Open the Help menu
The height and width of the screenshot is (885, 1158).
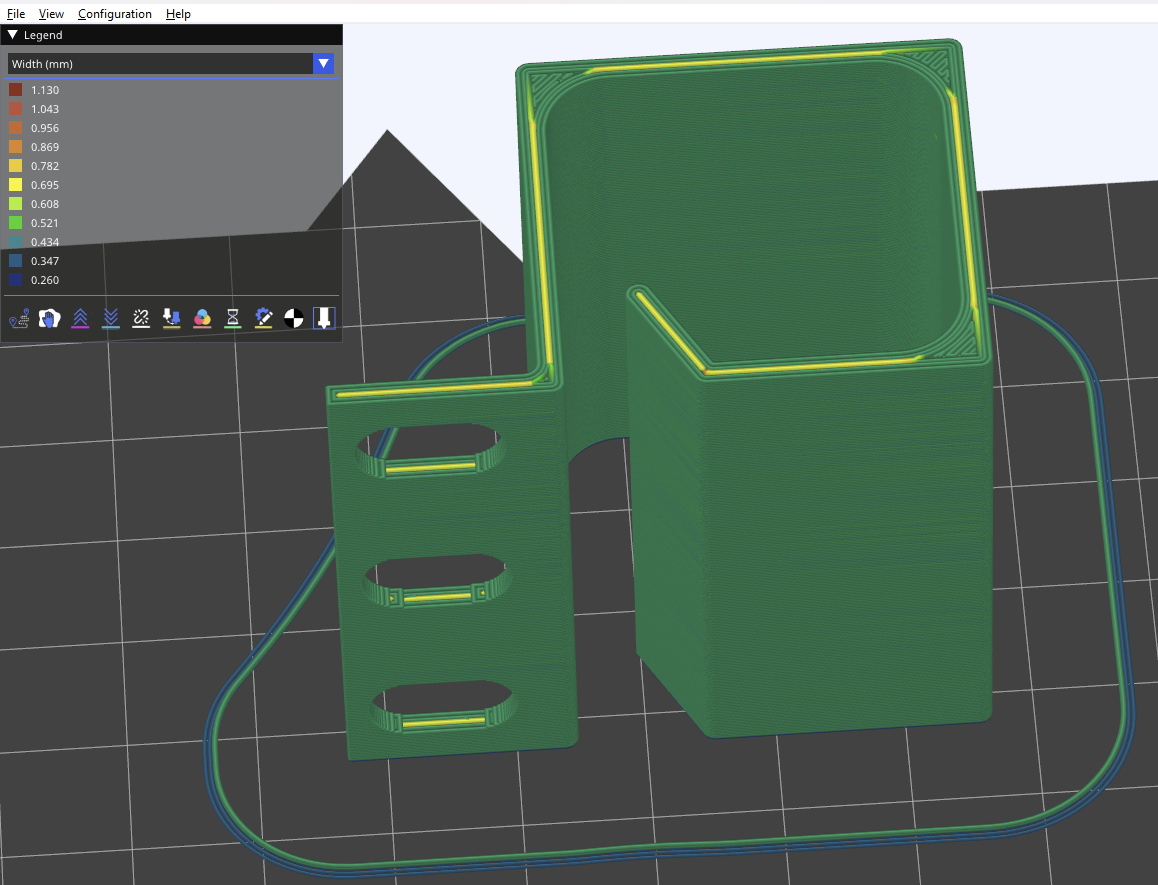[x=178, y=14]
